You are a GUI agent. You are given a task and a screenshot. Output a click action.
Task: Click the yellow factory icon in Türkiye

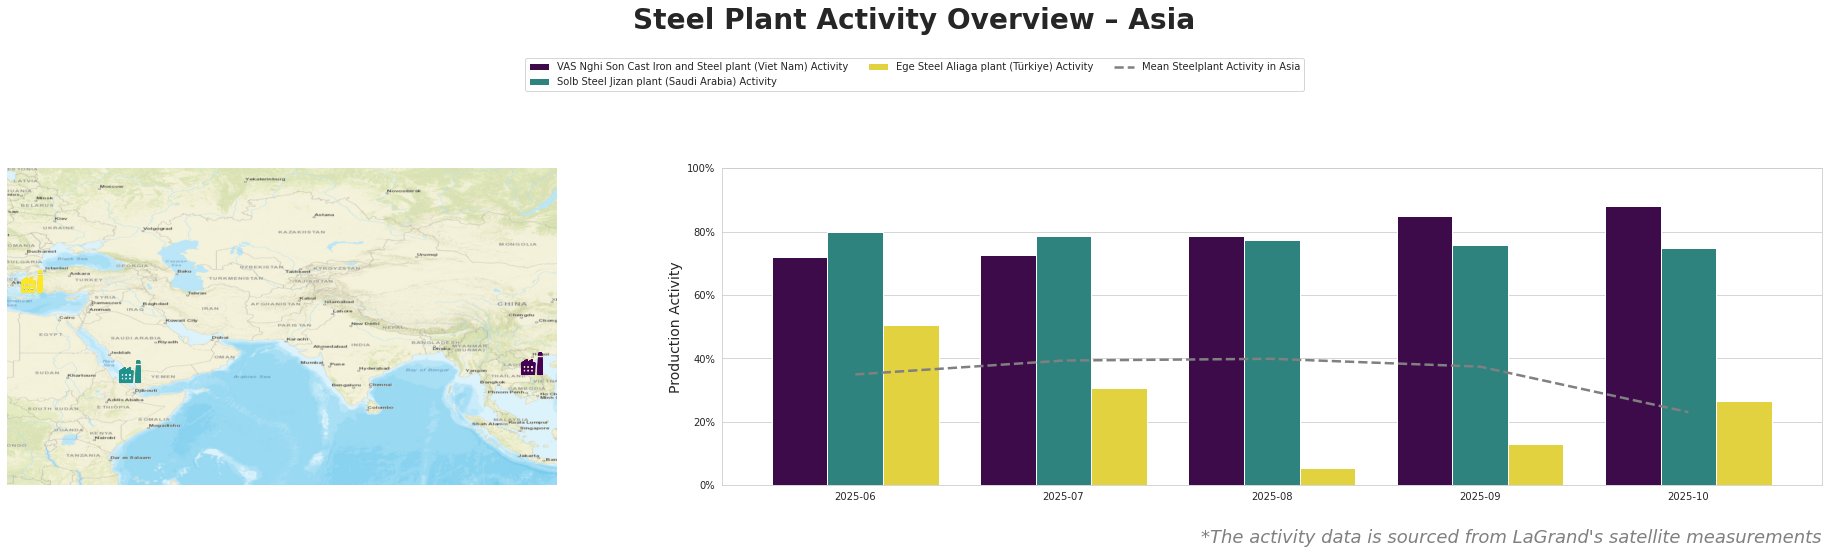32,283
